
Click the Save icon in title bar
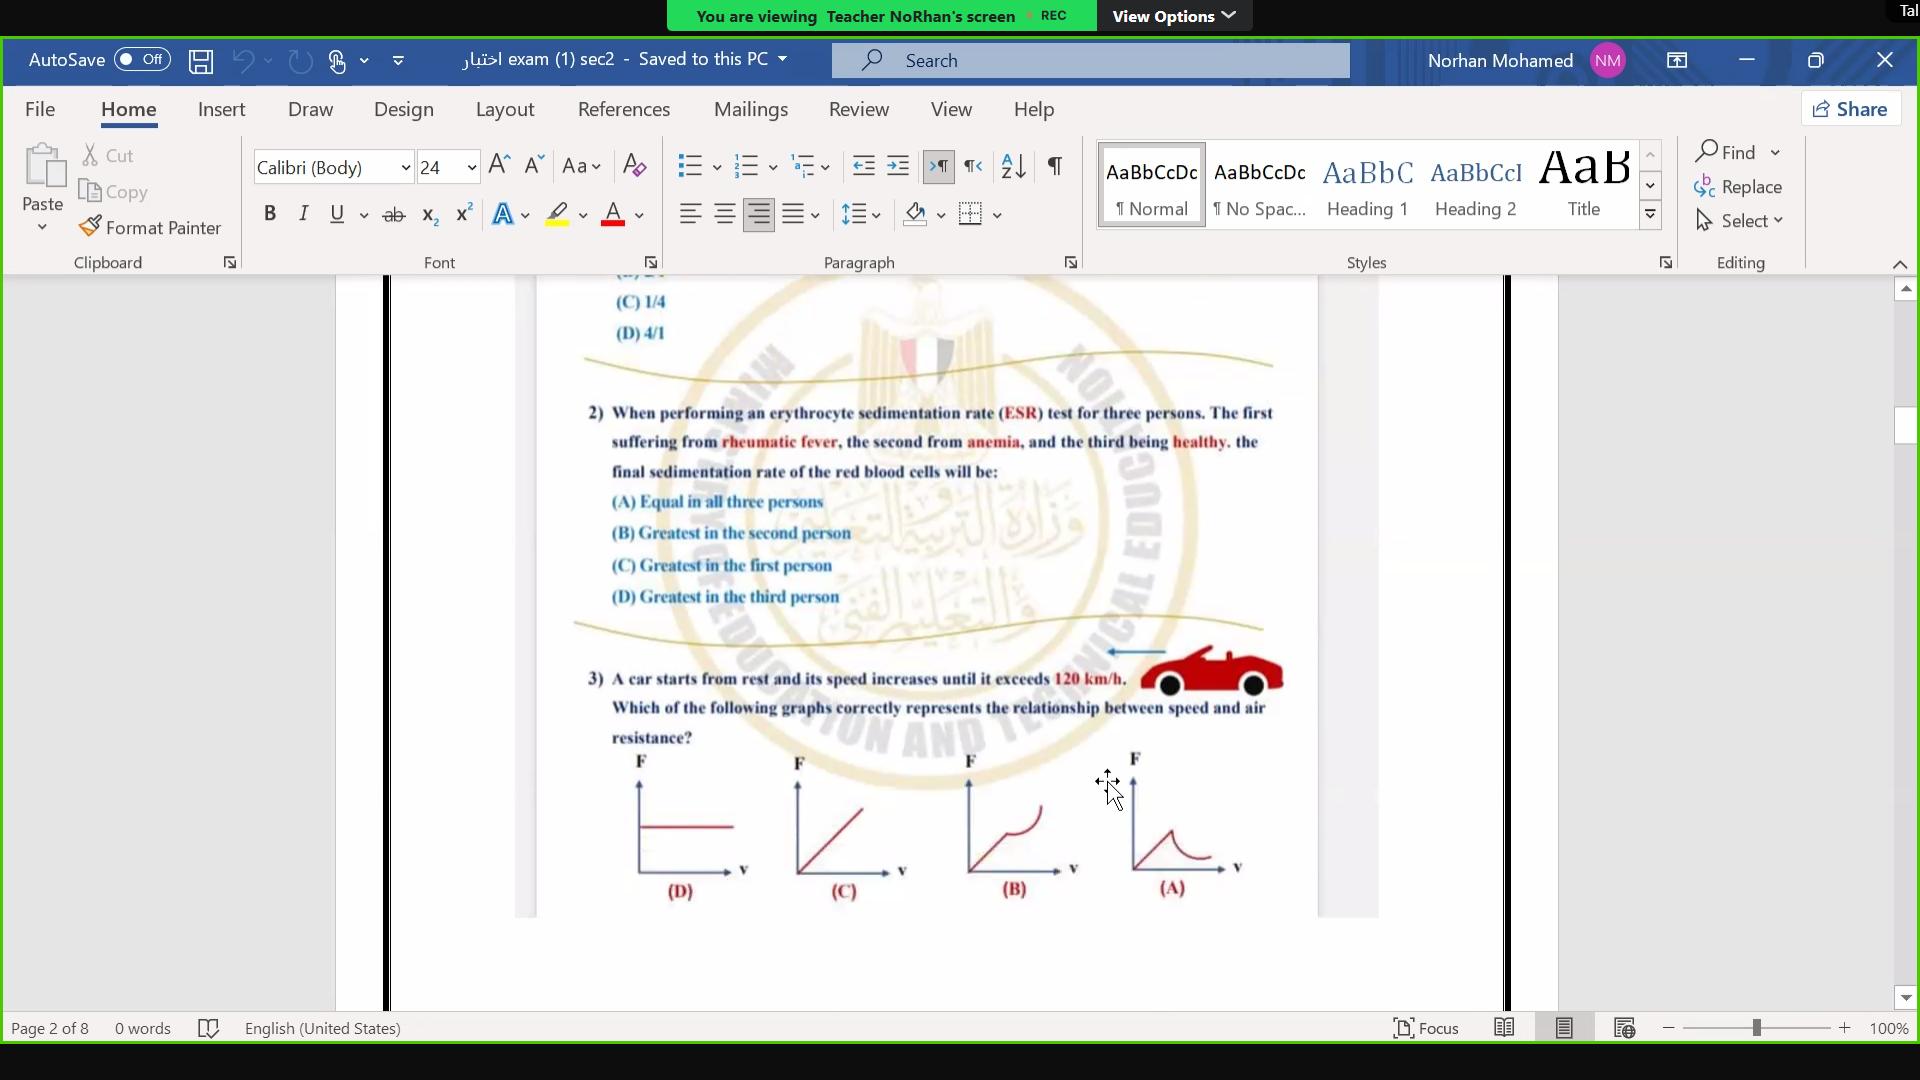201,61
